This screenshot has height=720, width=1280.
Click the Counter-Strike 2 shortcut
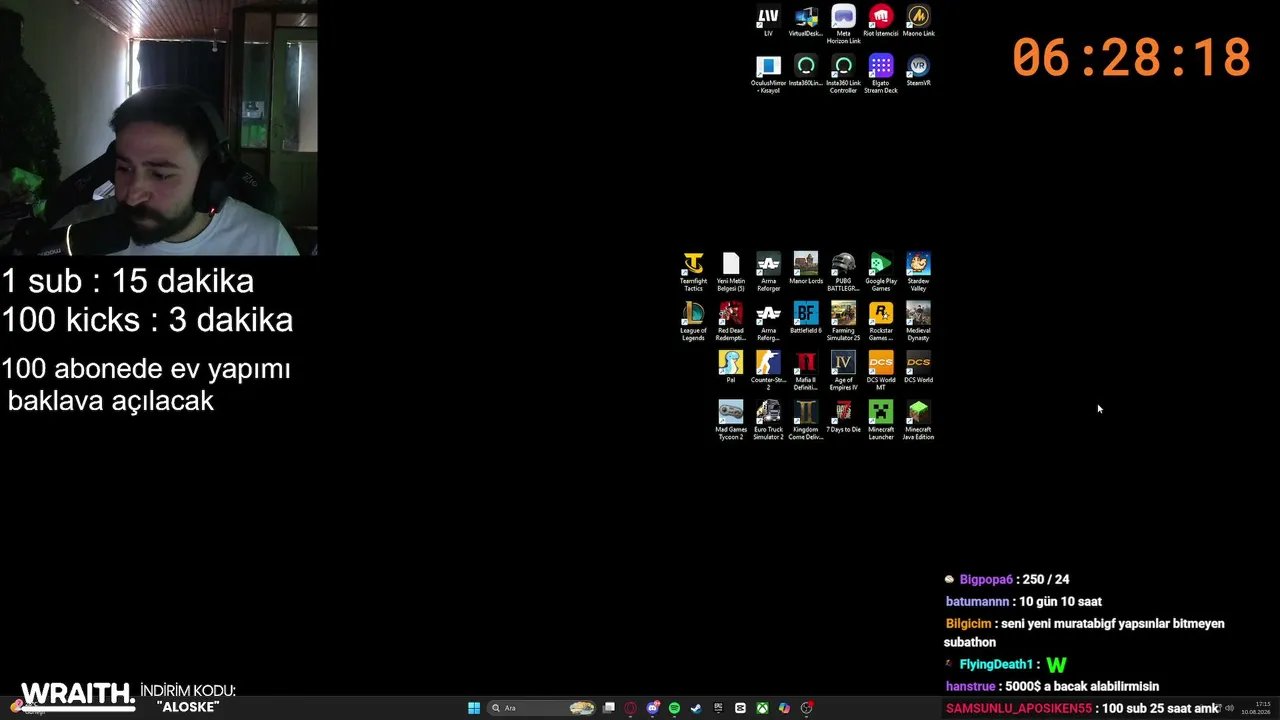coord(768,370)
